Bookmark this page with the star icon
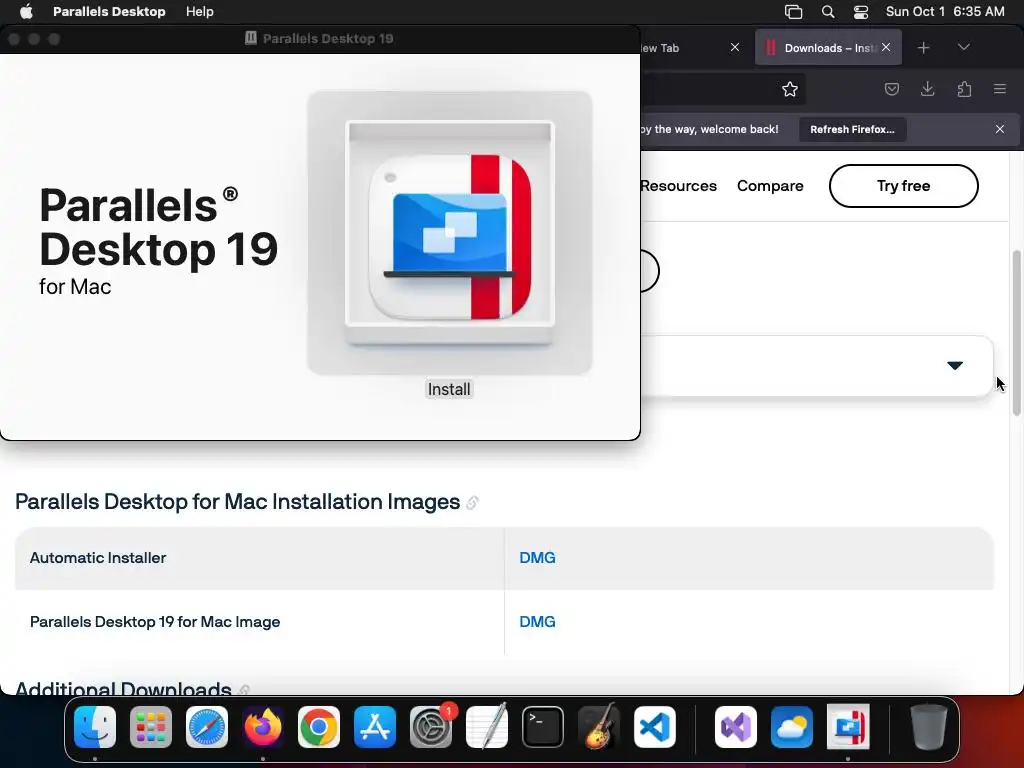The image size is (1024, 768). [x=790, y=89]
